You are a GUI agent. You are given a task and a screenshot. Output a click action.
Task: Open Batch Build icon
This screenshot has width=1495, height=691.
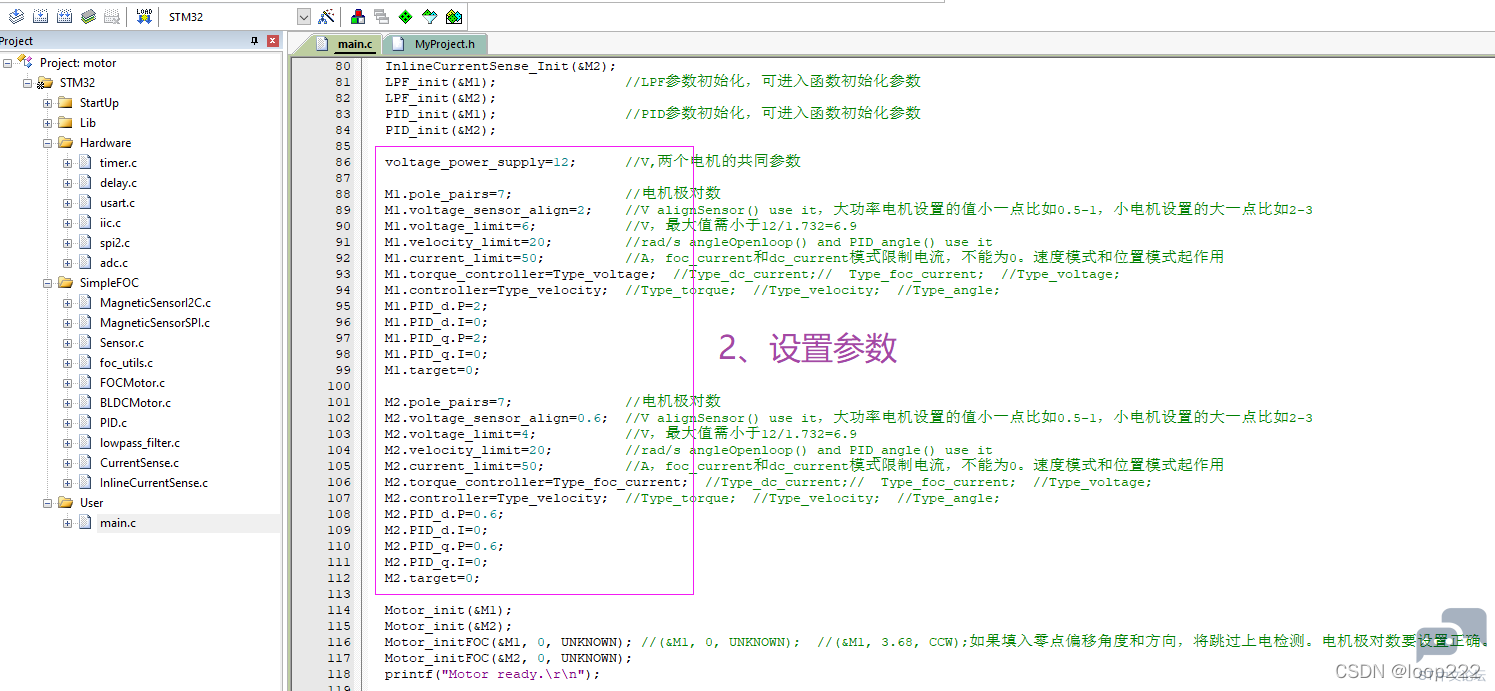pos(88,16)
